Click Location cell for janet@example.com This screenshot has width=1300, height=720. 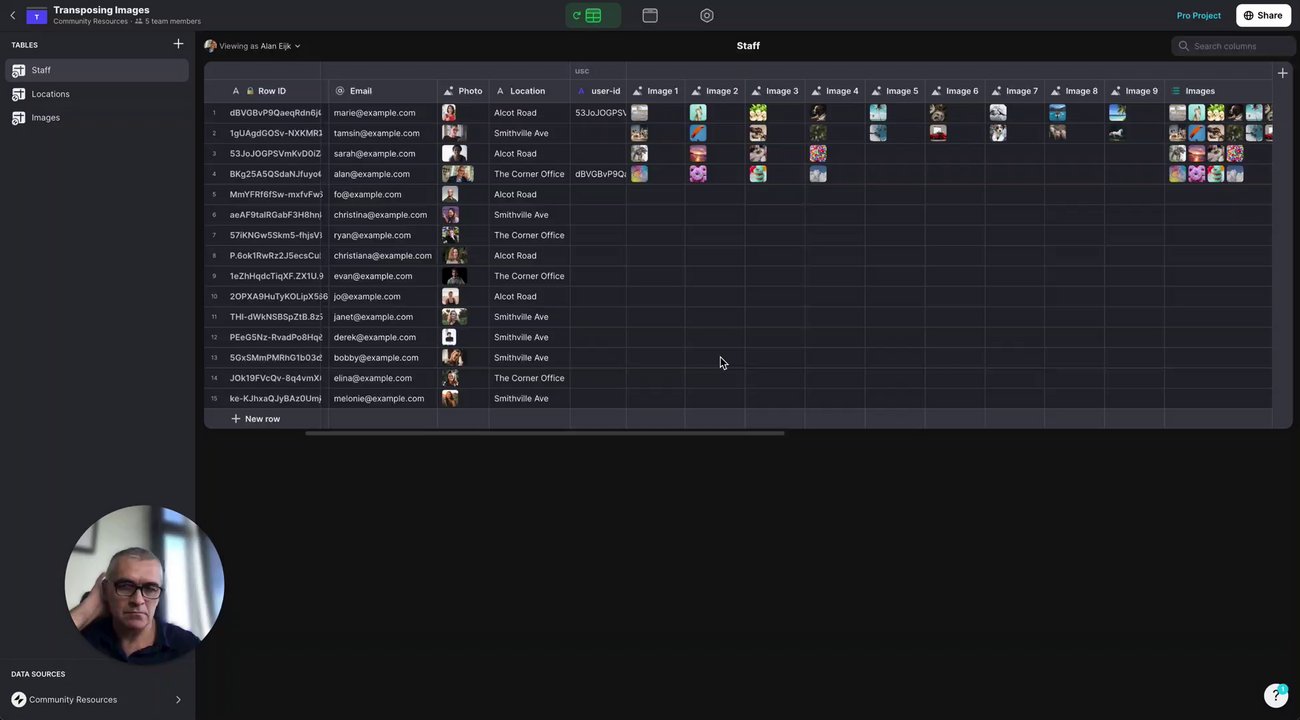(530, 317)
